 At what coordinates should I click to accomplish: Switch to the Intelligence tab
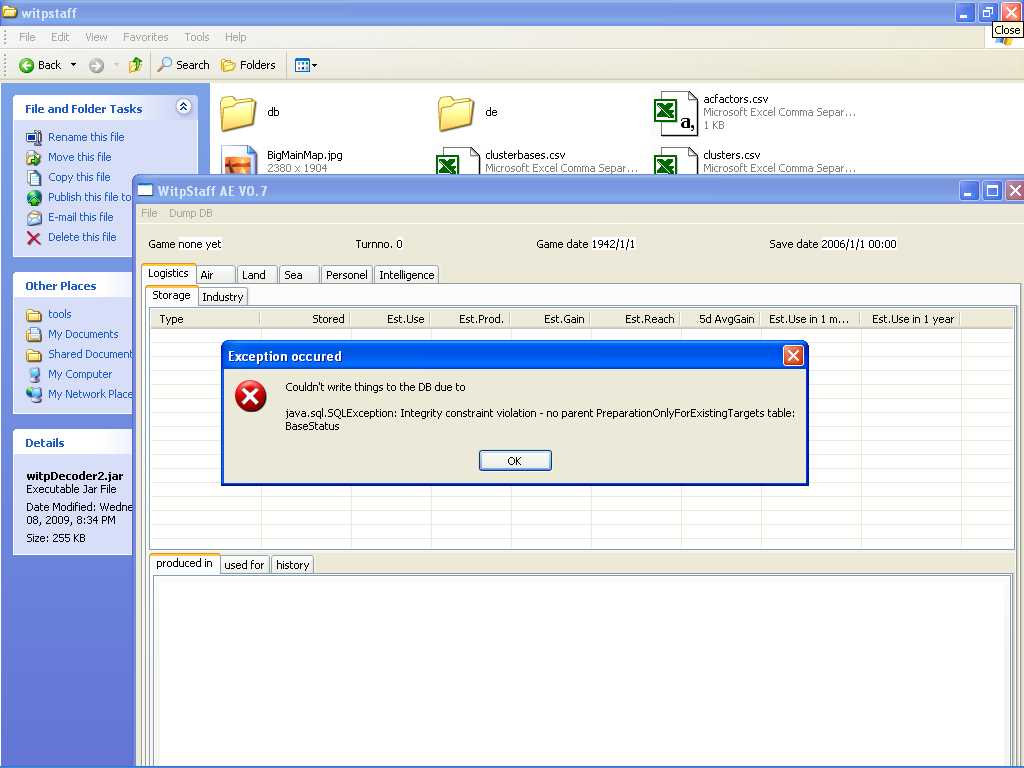[x=407, y=275]
